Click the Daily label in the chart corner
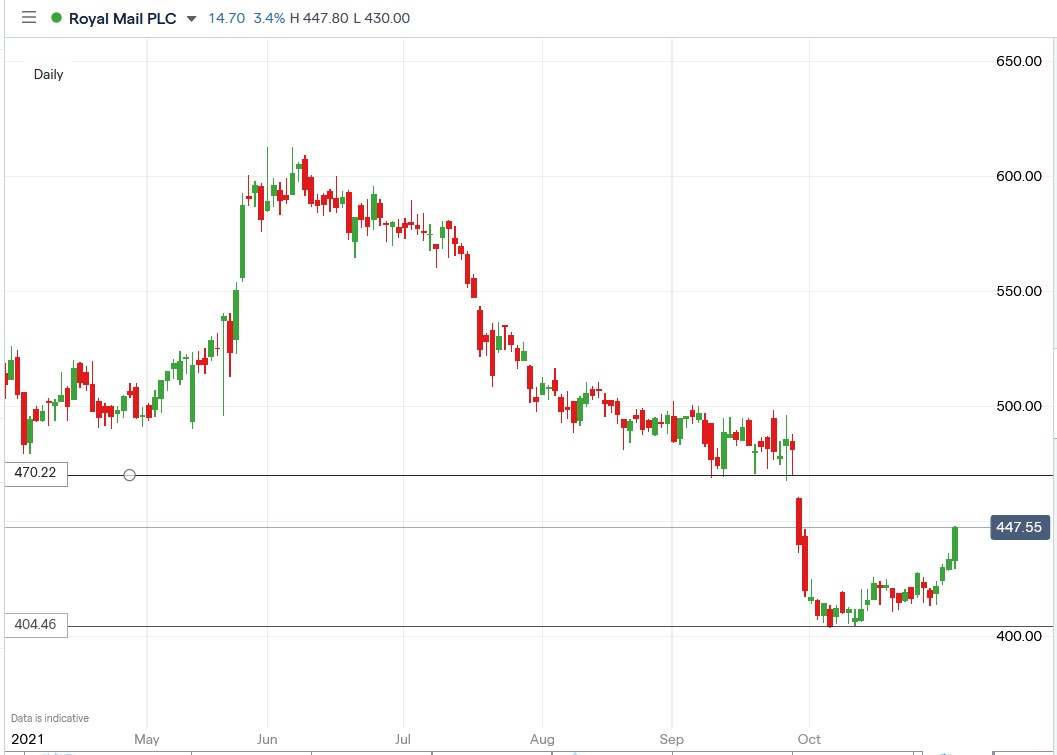This screenshot has width=1057, height=755. (x=48, y=74)
